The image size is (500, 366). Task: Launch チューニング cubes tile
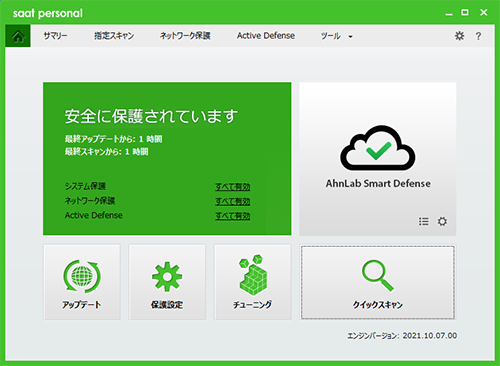point(252,282)
